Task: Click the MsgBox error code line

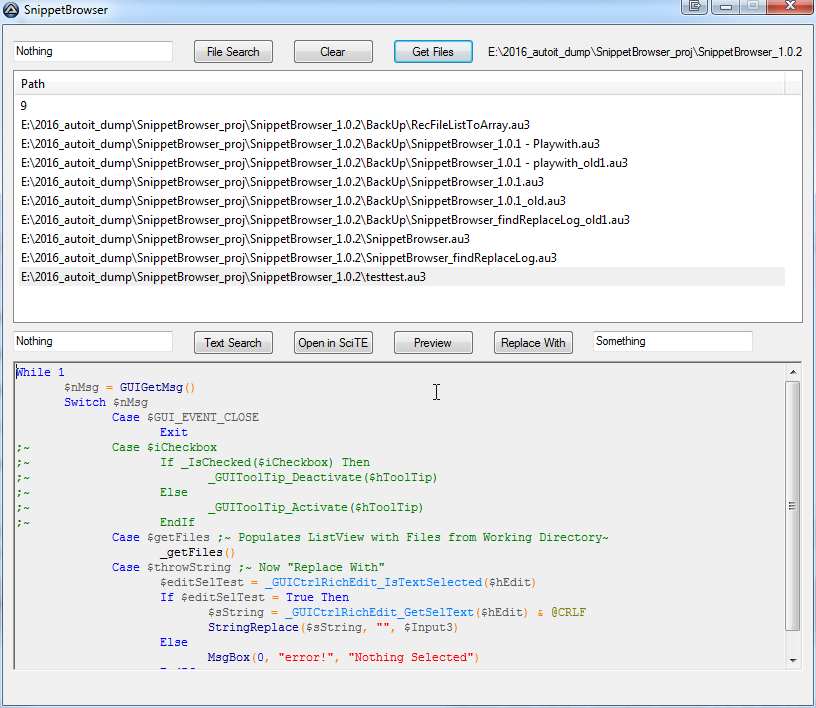Action: [343, 658]
